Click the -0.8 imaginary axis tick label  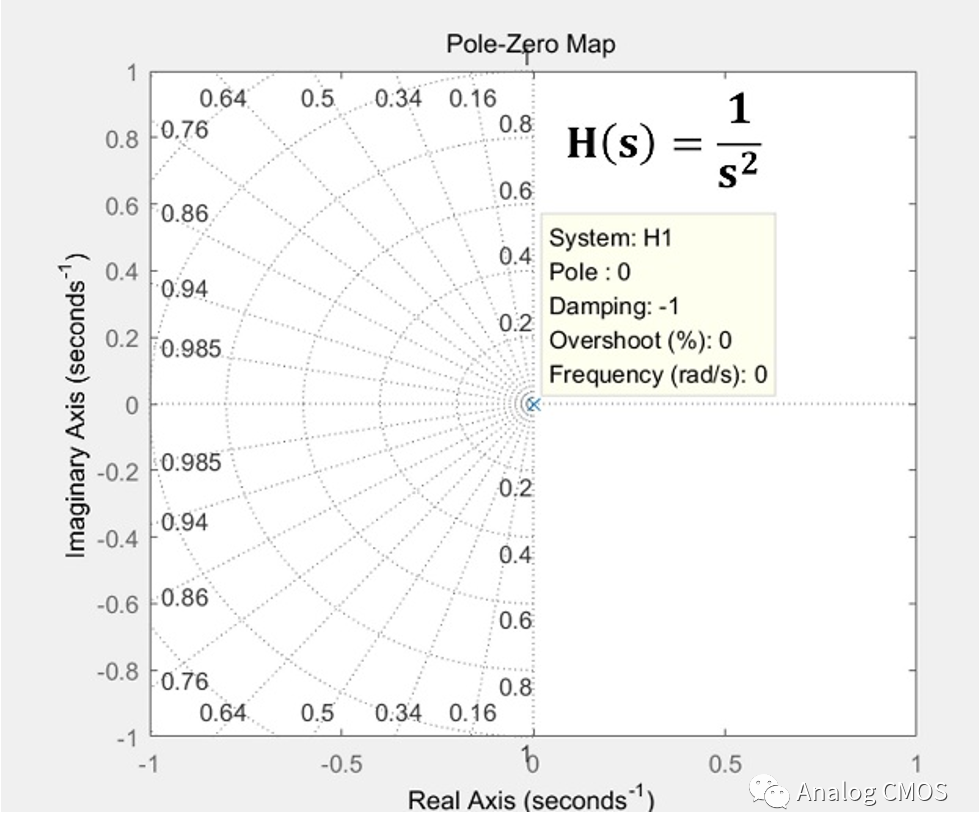(x=119, y=670)
